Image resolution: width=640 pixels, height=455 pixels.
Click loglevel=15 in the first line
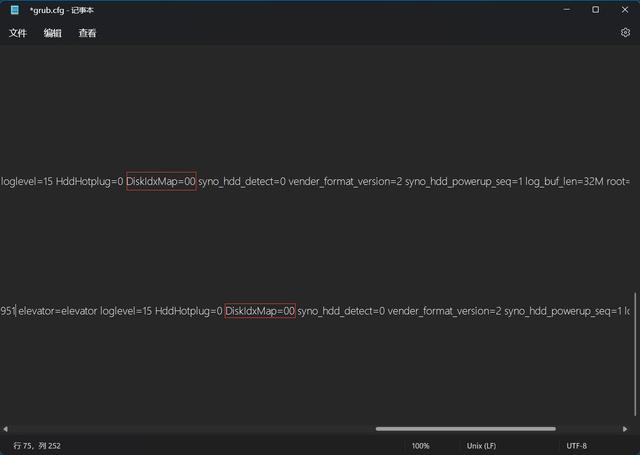pyautogui.click(x=27, y=181)
